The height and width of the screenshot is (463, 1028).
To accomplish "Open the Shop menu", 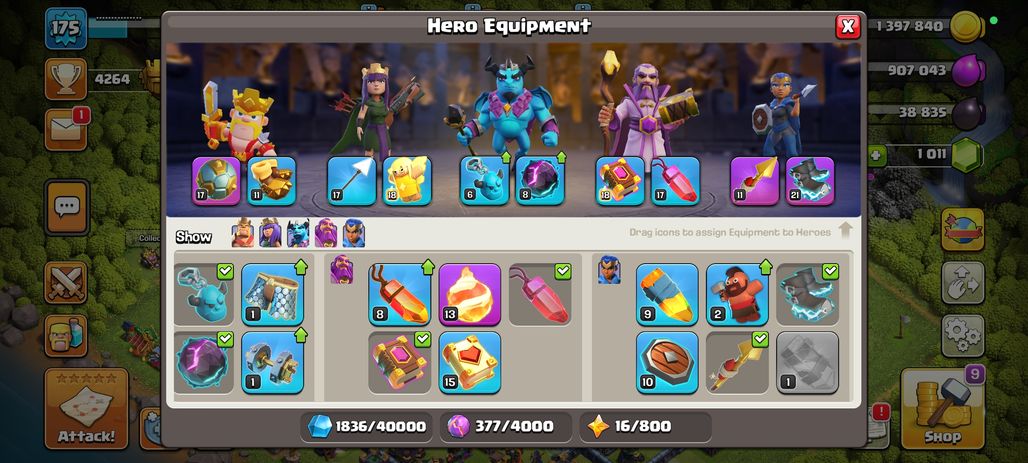I will [943, 407].
